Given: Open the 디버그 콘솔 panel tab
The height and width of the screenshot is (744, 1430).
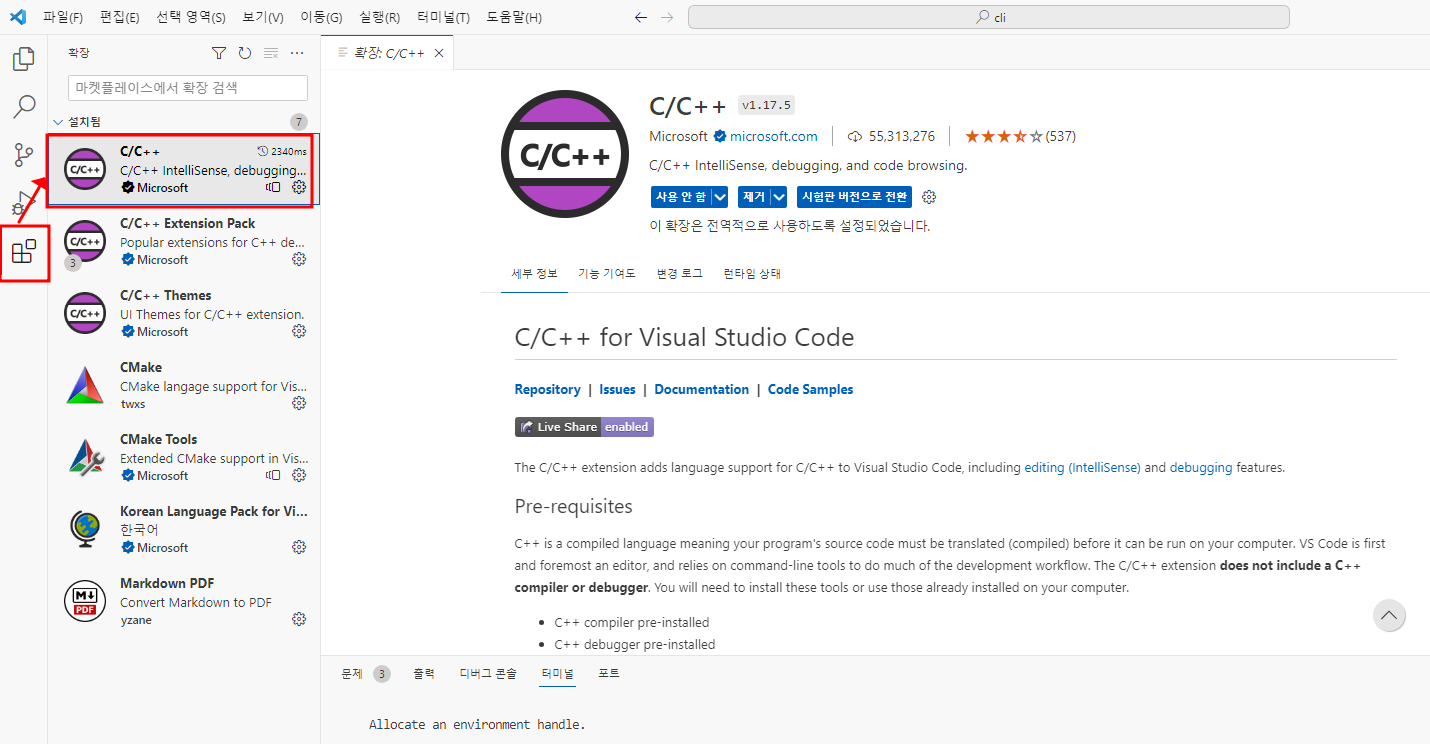Looking at the screenshot, I should pyautogui.click(x=488, y=674).
